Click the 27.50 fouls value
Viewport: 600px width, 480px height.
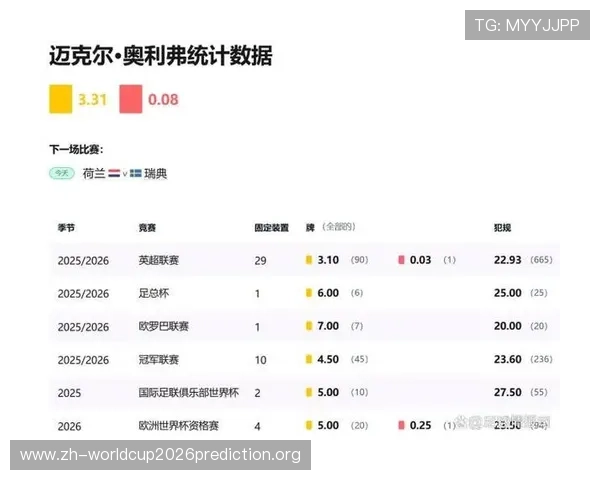click(x=507, y=392)
